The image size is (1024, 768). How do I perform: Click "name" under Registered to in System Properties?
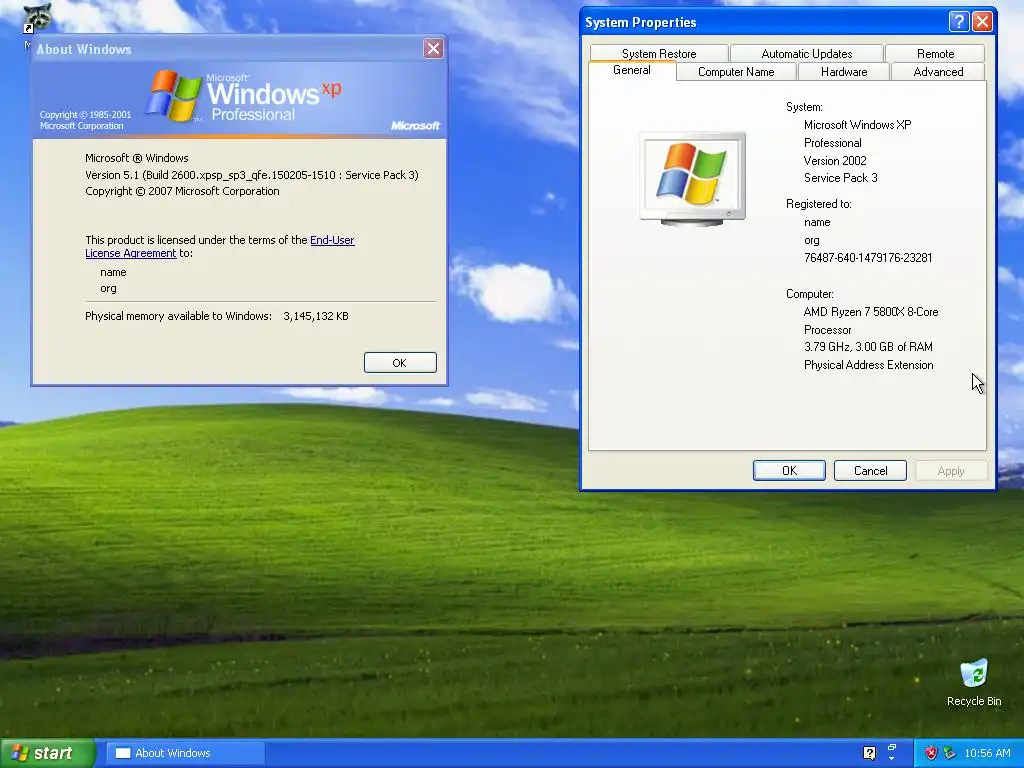coord(817,222)
